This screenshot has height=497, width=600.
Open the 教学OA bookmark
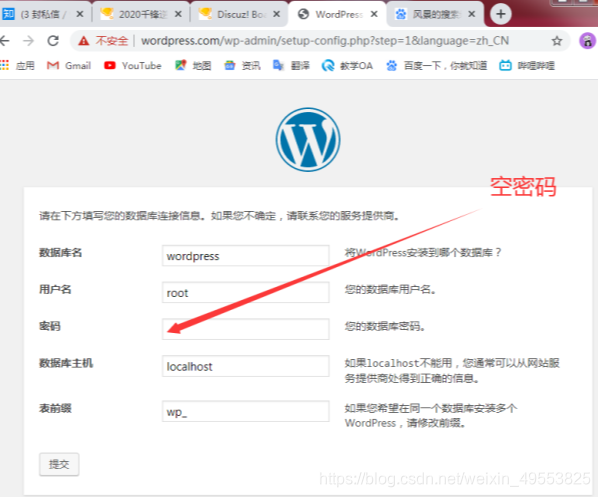click(x=347, y=66)
